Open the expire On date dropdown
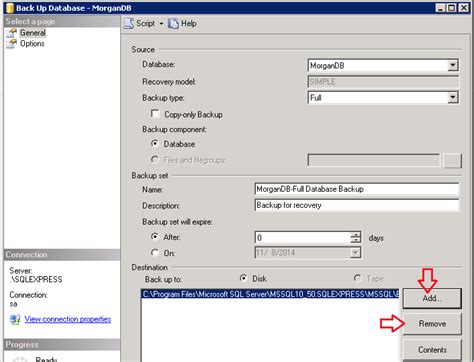 [x=356, y=253]
